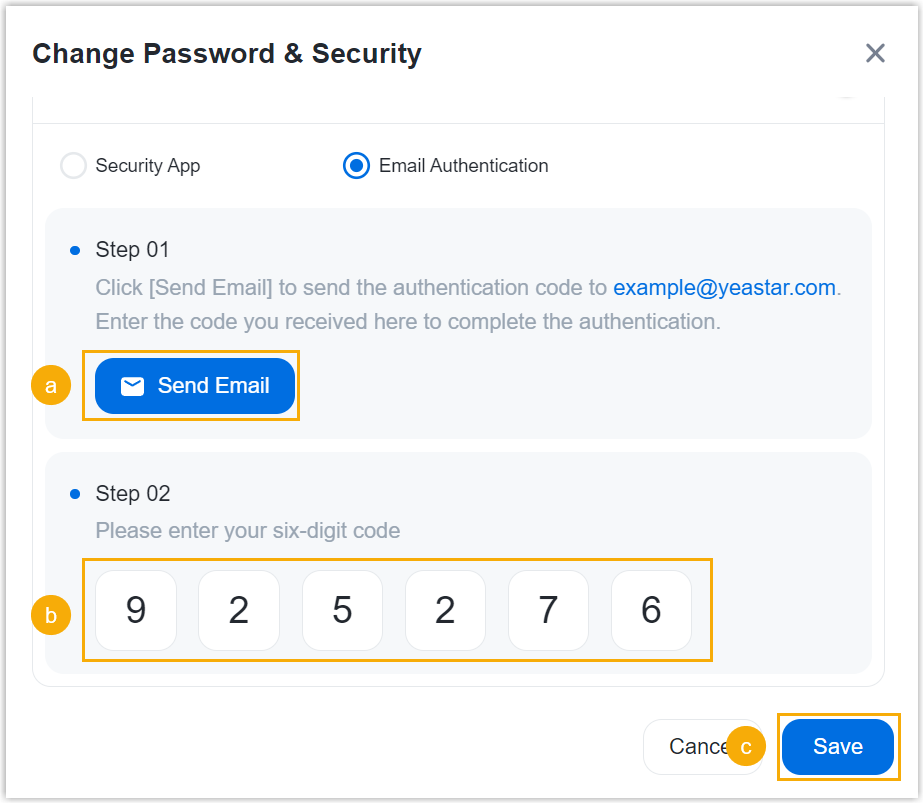
Task: Save the authentication settings
Action: (x=838, y=747)
